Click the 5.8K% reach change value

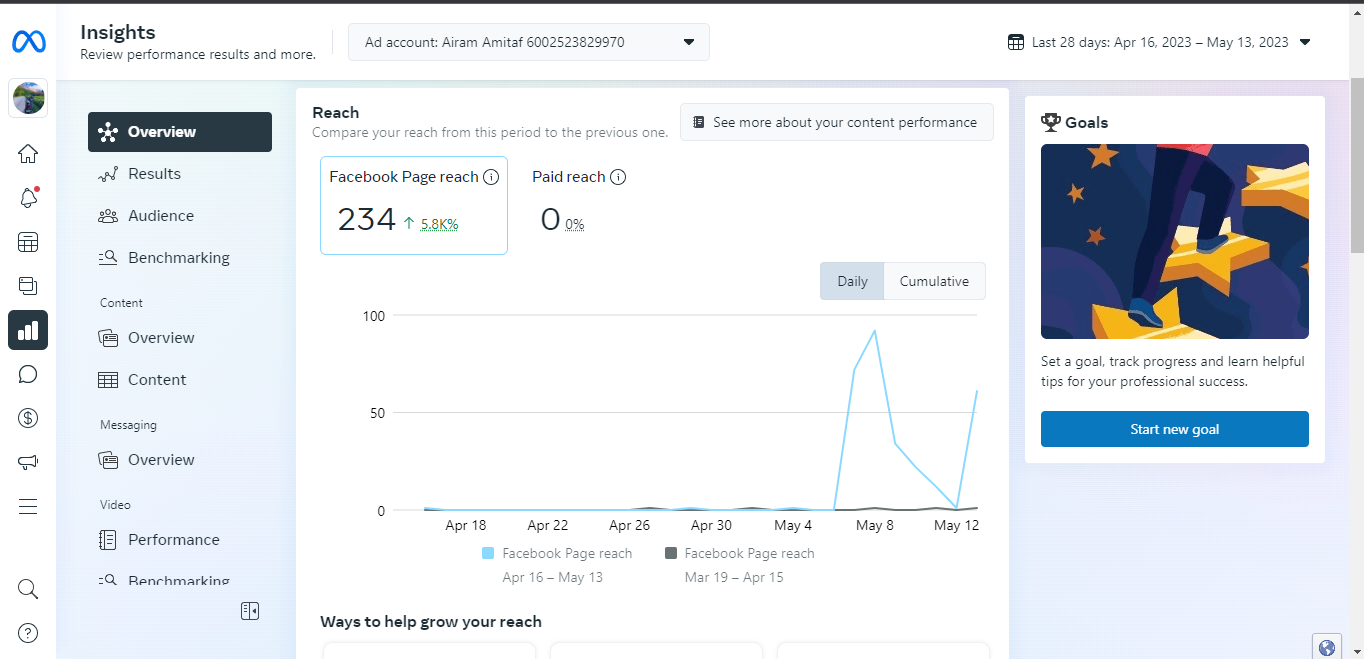(x=439, y=224)
